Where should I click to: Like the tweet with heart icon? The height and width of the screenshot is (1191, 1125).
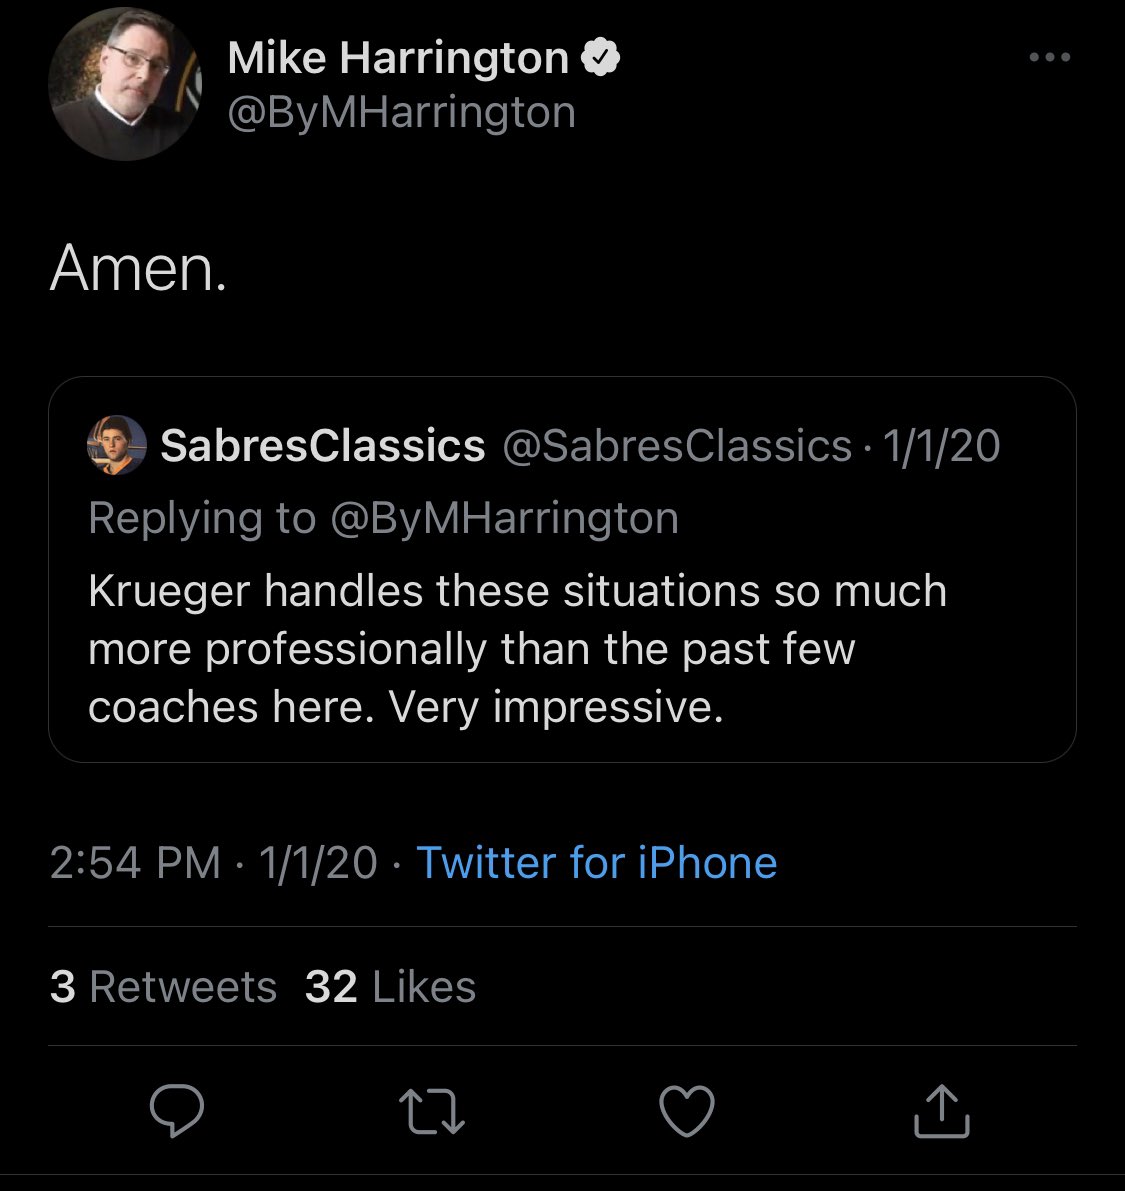(687, 1110)
